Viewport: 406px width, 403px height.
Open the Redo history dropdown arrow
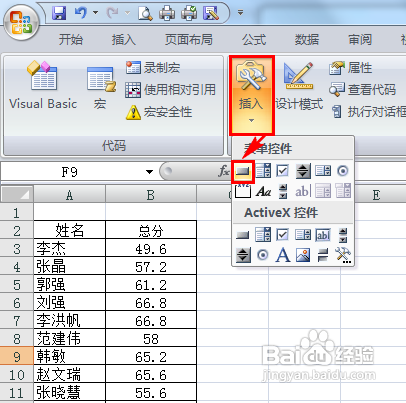(127, 13)
